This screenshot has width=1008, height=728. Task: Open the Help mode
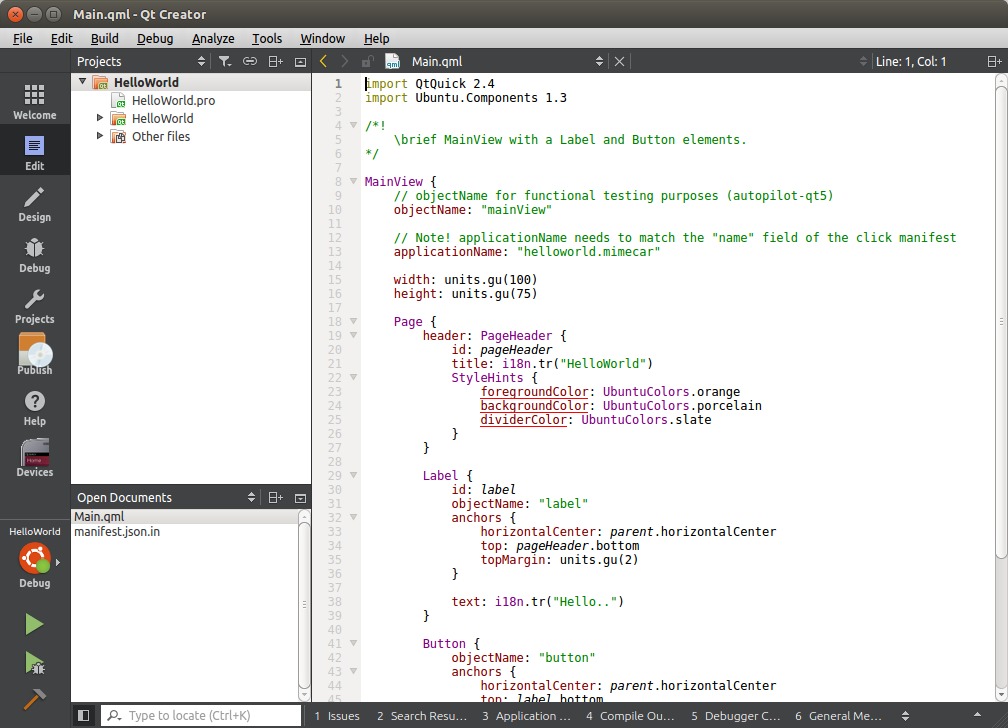point(35,408)
